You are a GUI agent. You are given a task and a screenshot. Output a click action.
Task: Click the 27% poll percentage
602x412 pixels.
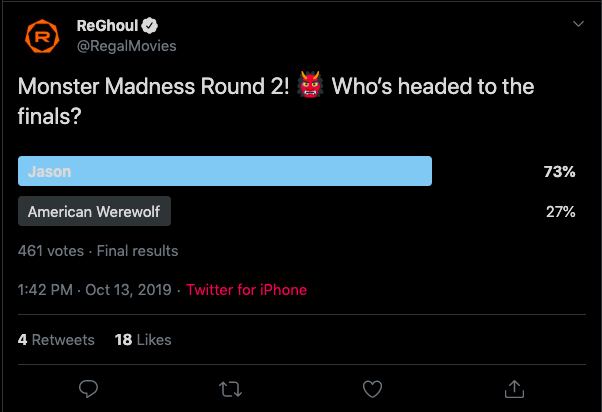click(x=559, y=212)
